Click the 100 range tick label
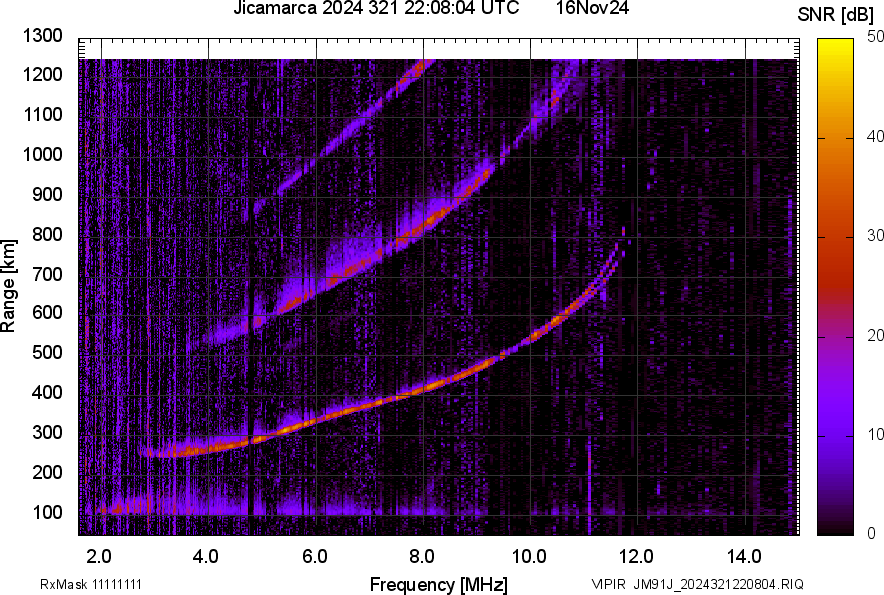The width and height of the screenshot is (884, 595). (47, 512)
